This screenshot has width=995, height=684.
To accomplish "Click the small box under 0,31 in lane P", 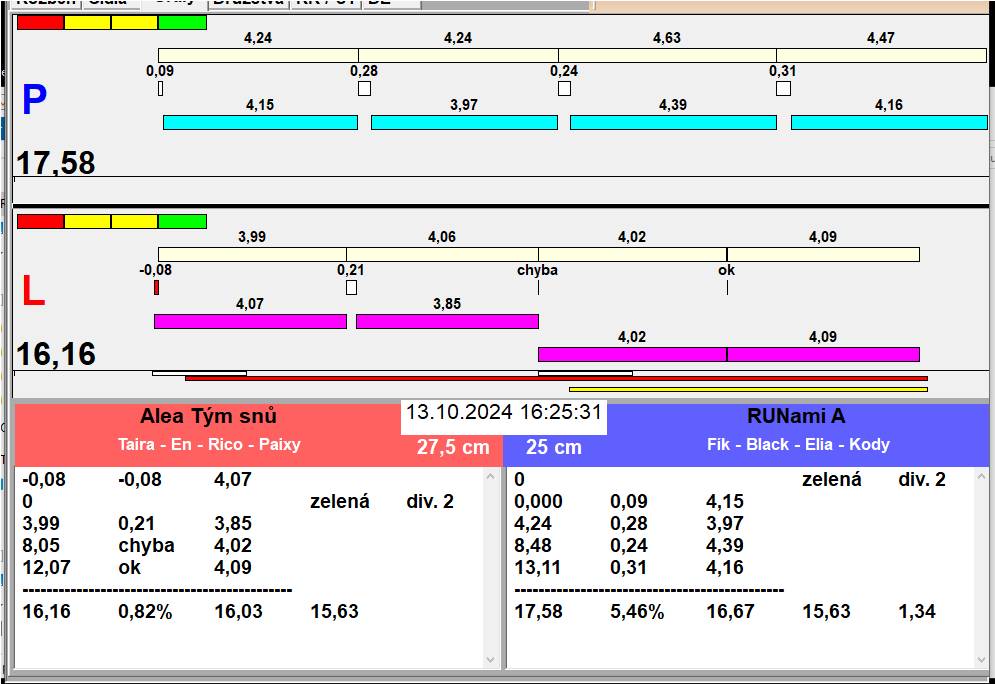I will coord(783,89).
